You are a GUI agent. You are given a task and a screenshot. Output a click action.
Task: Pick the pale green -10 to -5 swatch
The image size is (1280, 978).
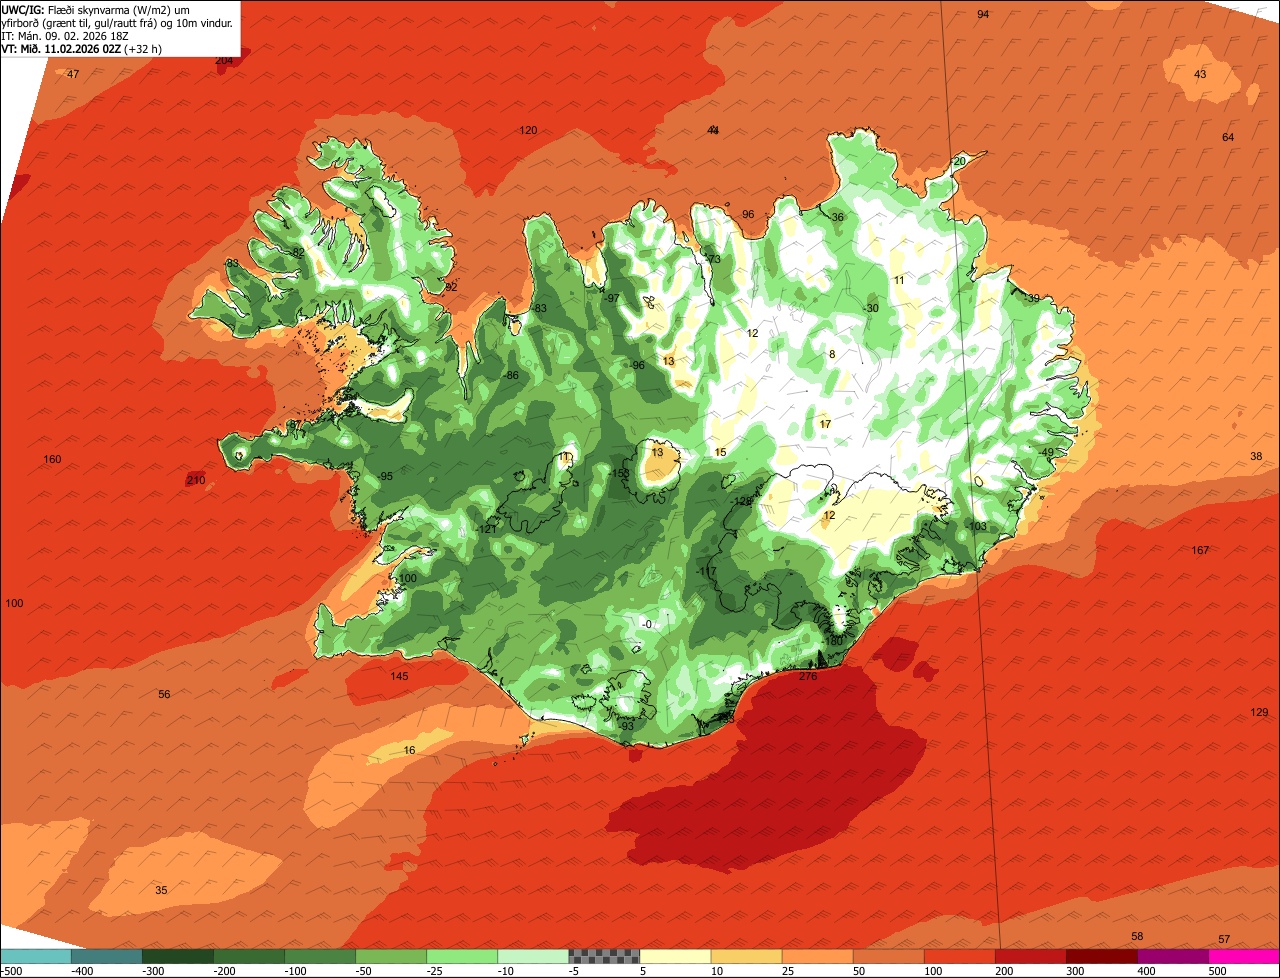(532, 956)
